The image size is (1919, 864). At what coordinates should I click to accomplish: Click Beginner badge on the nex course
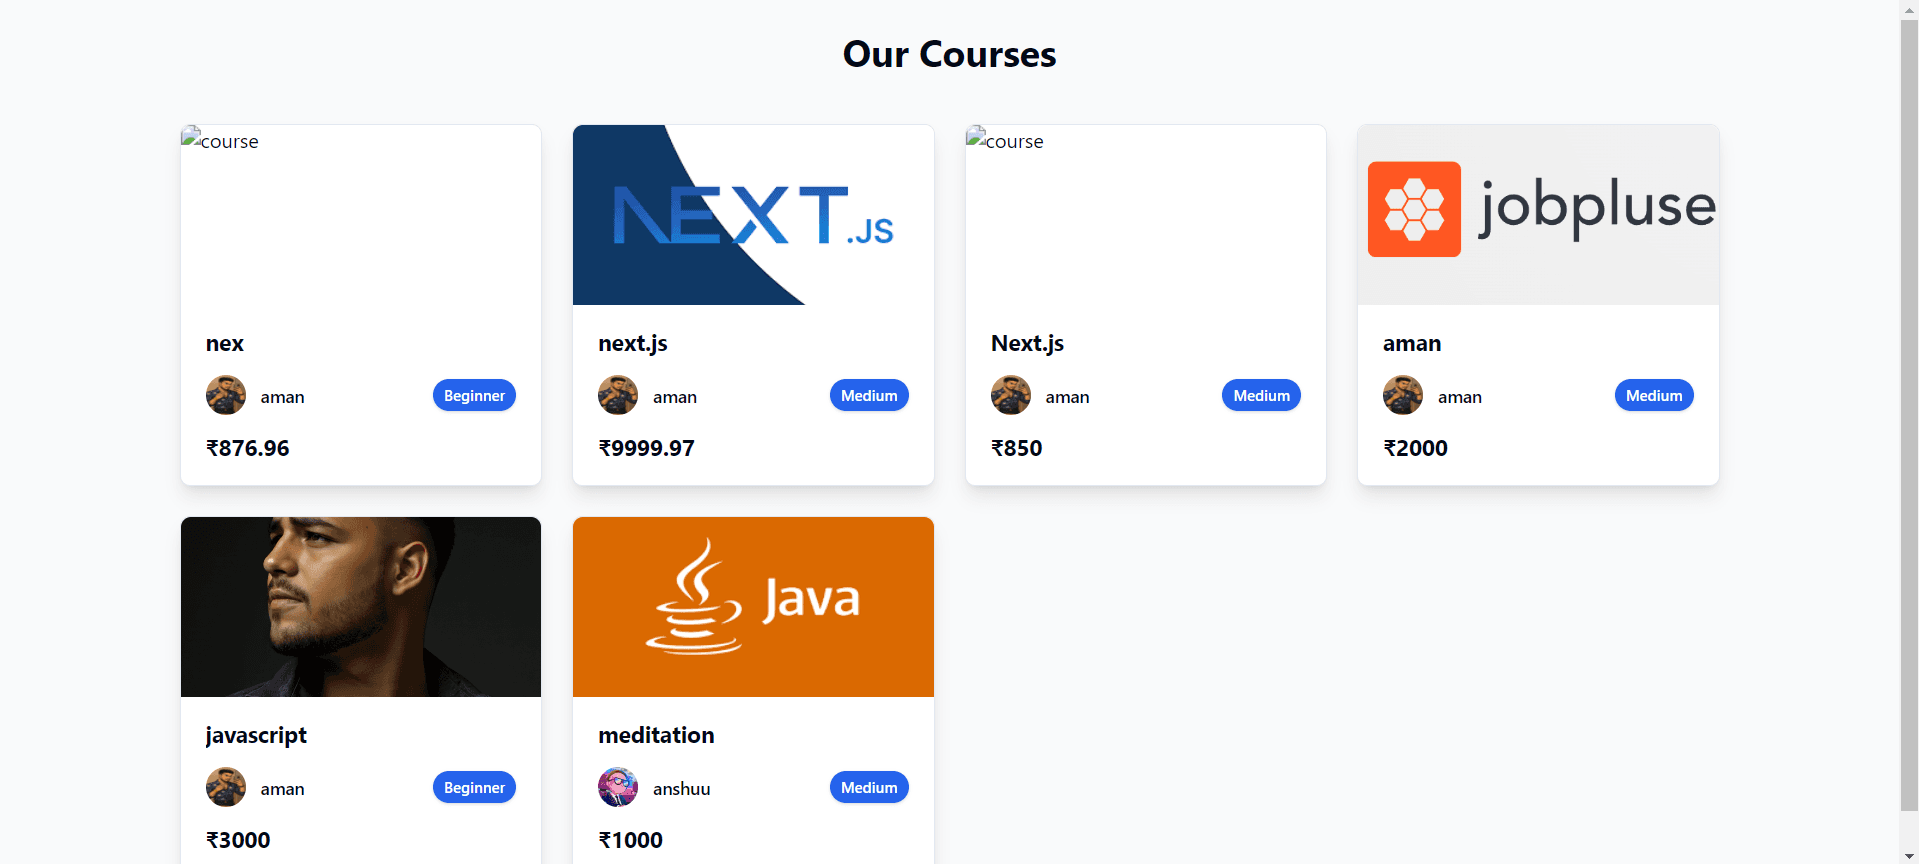[x=474, y=395]
